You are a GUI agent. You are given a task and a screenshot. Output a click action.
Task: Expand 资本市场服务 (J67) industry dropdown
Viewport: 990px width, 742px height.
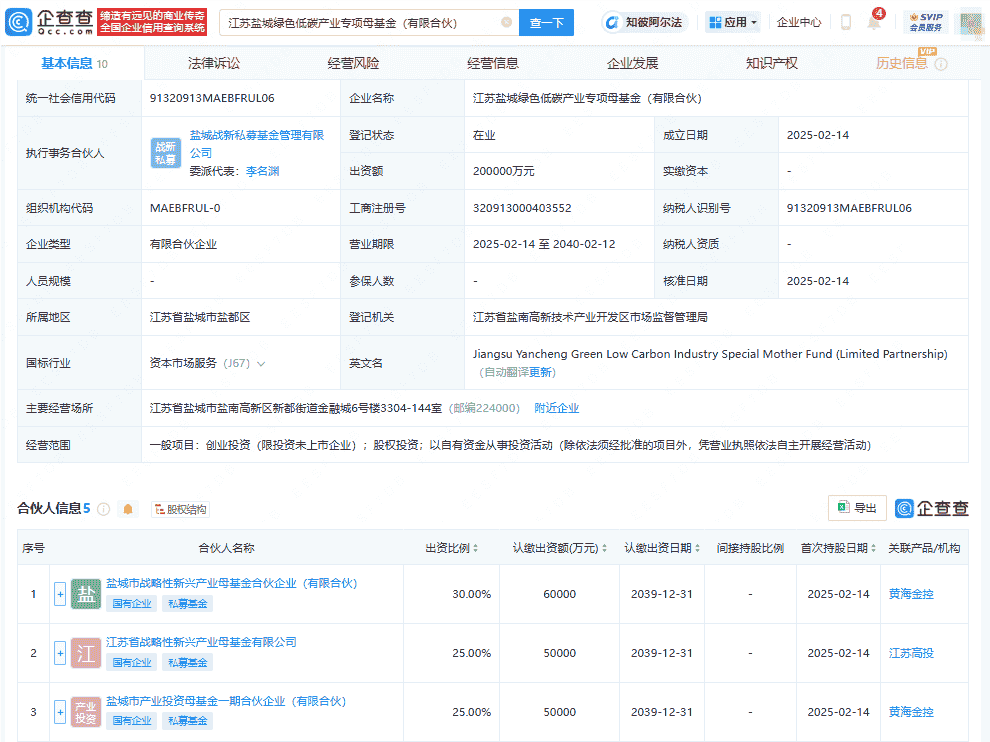261,364
